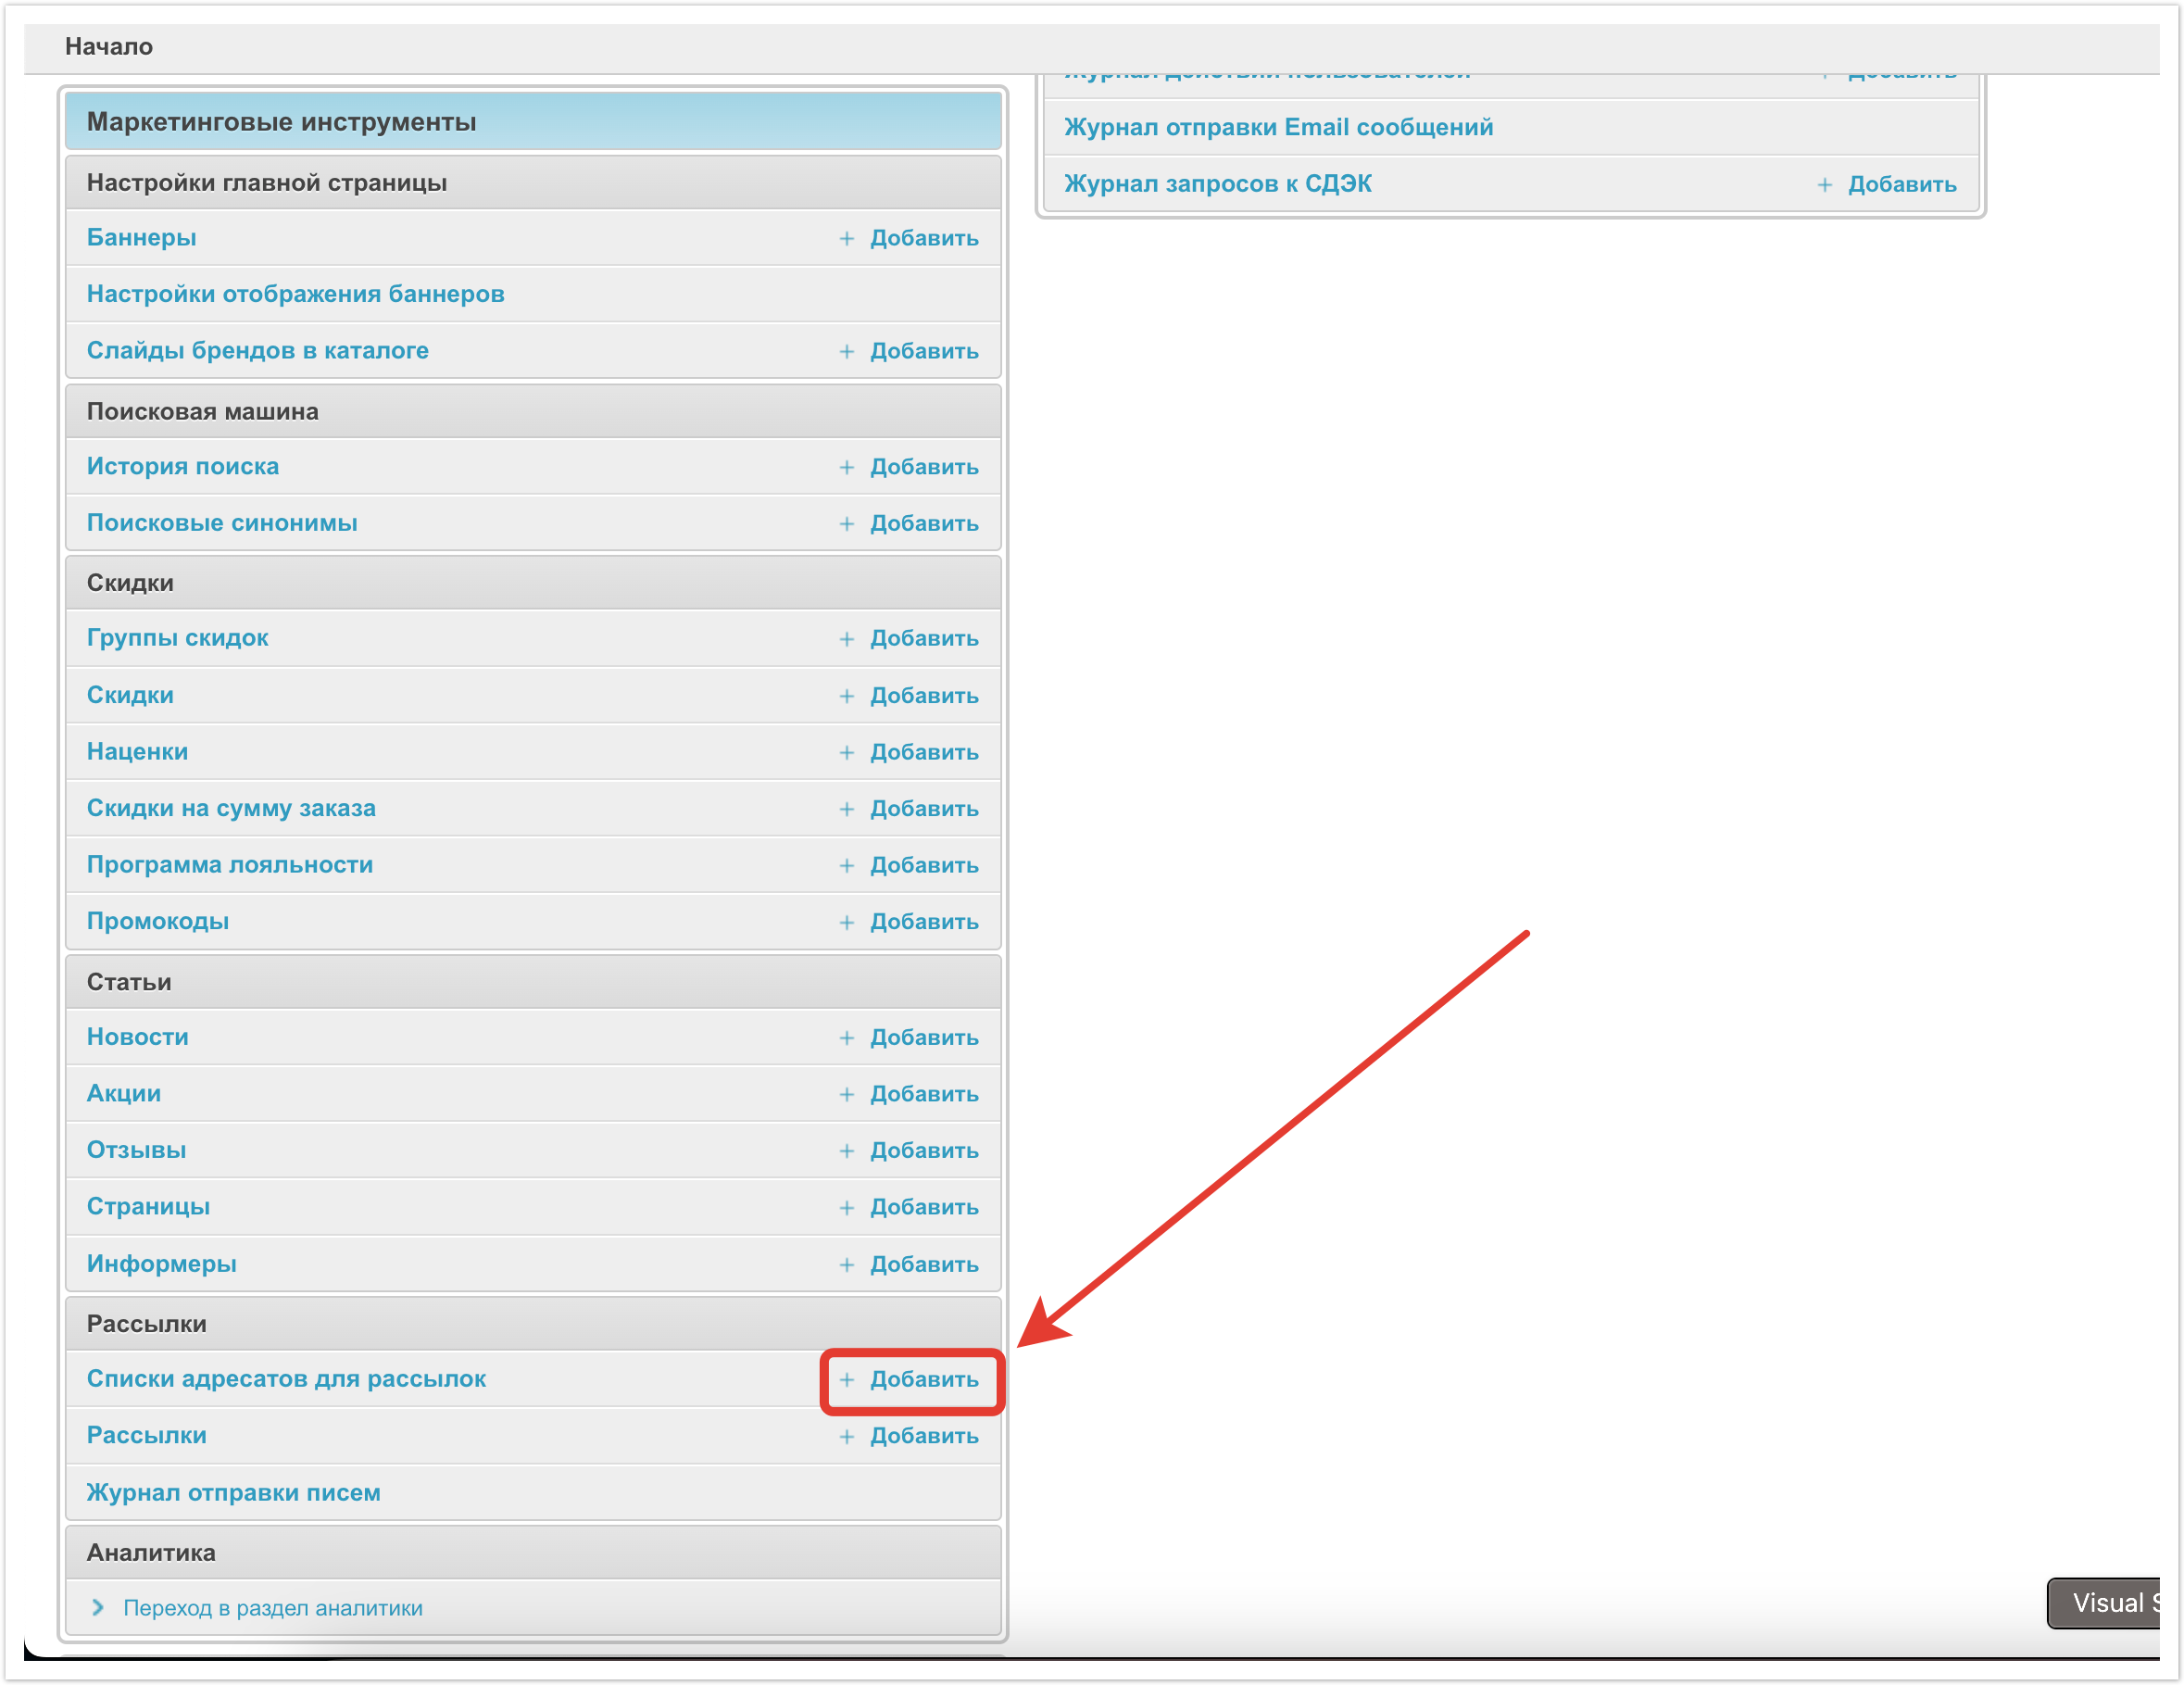Click plus icon for Новости row
This screenshot has height=1685, width=2184.
[x=846, y=1038]
